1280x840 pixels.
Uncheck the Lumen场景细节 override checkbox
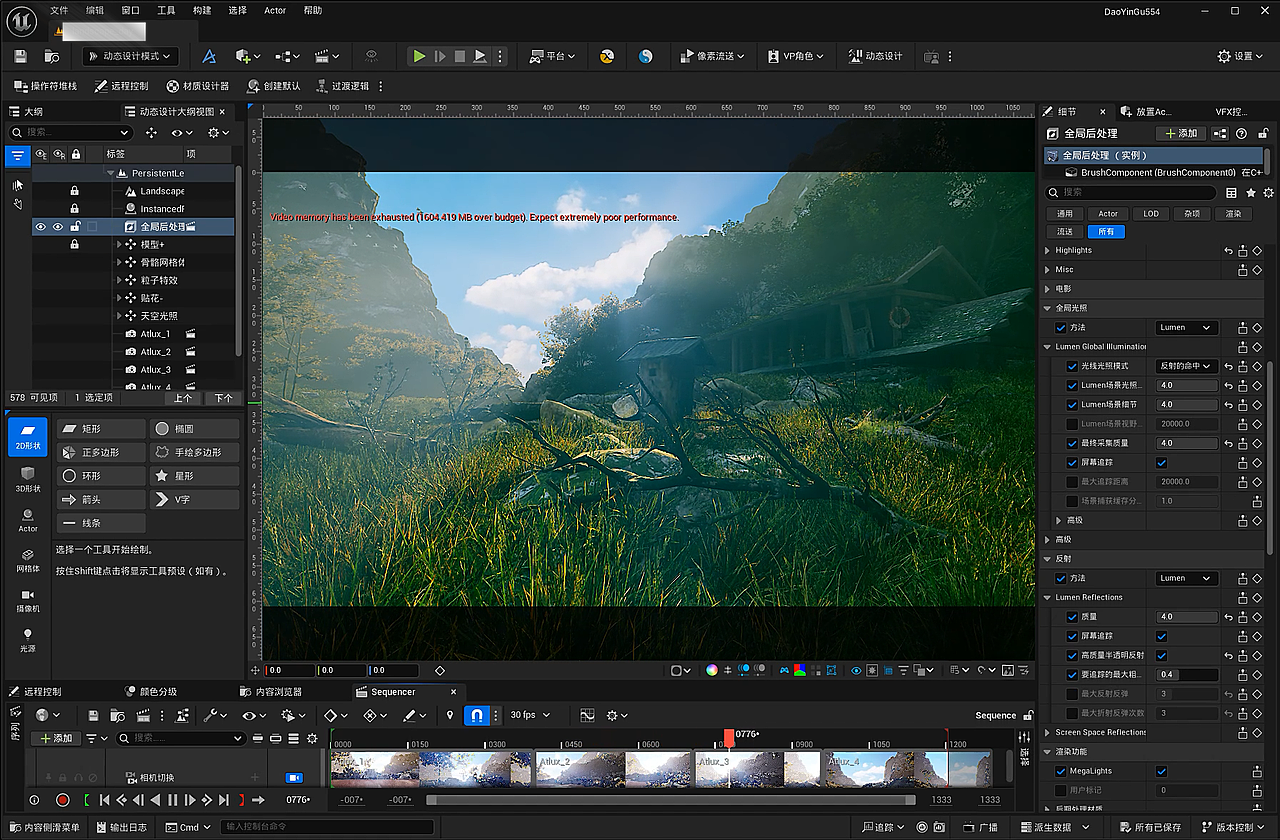[x=1072, y=405]
